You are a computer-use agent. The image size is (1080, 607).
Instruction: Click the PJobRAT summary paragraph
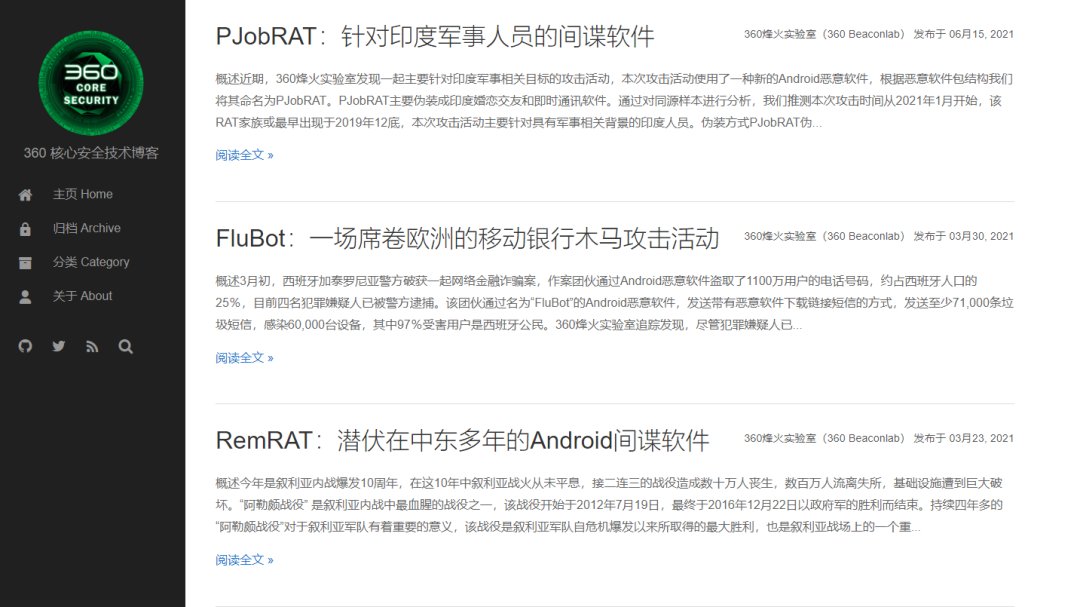click(x=614, y=101)
